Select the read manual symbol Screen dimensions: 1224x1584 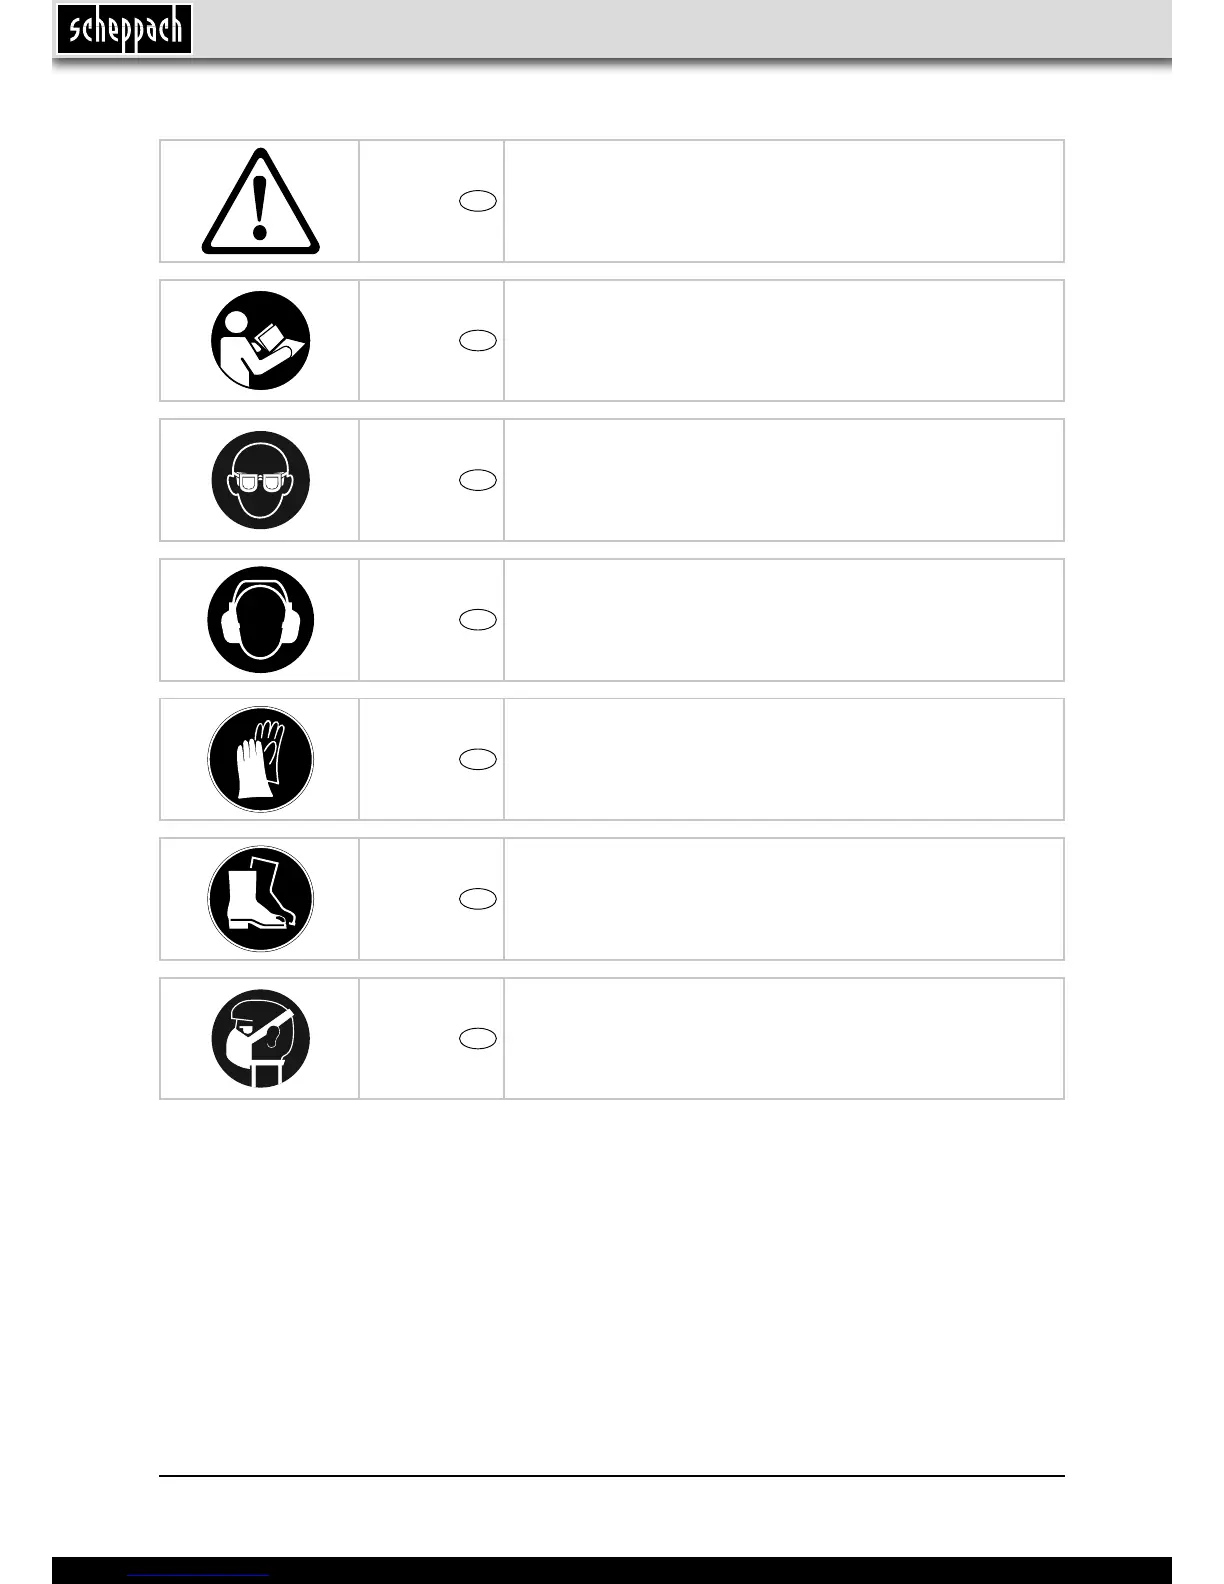pos(260,340)
